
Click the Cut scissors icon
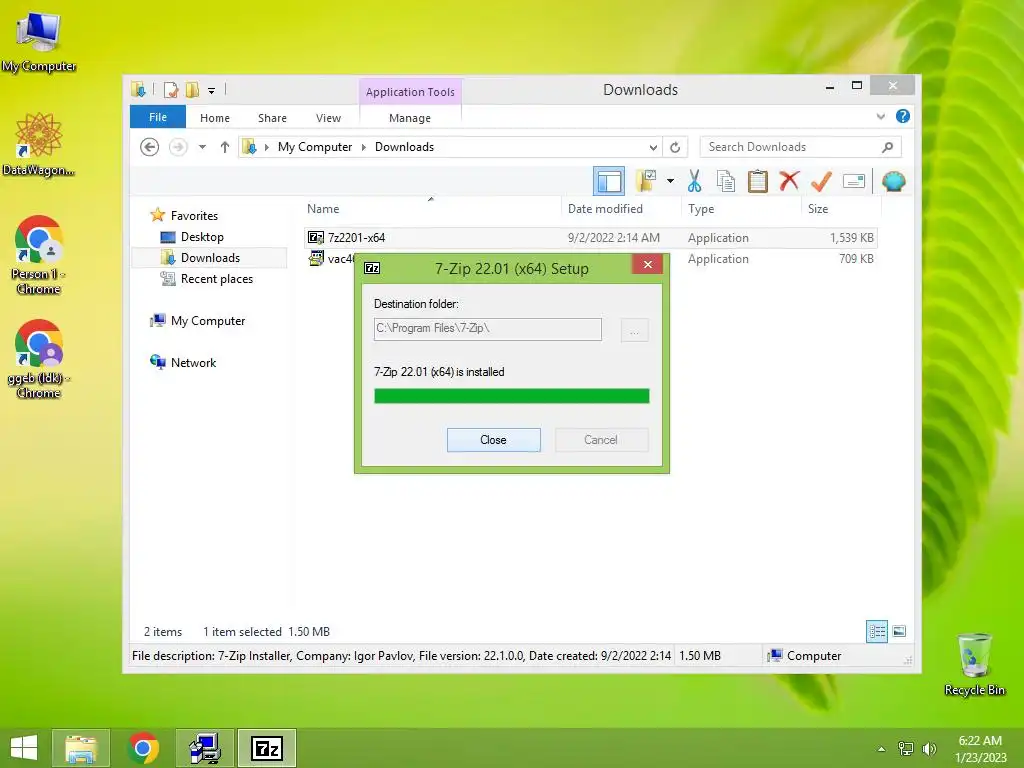tap(694, 181)
